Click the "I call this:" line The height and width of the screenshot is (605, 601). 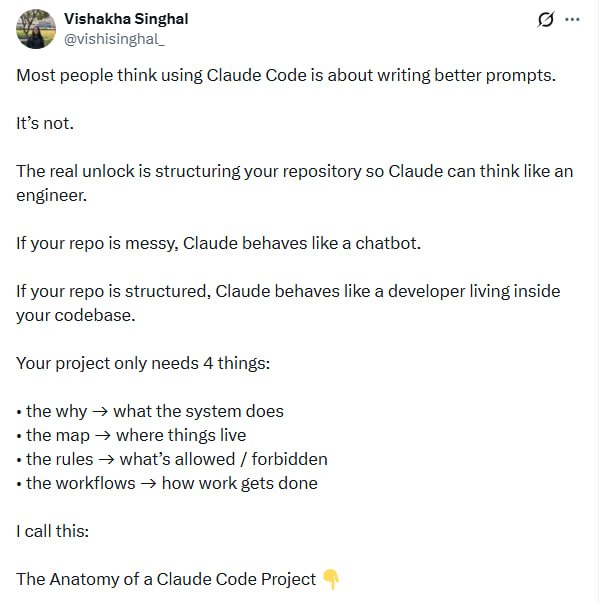pos(53,531)
